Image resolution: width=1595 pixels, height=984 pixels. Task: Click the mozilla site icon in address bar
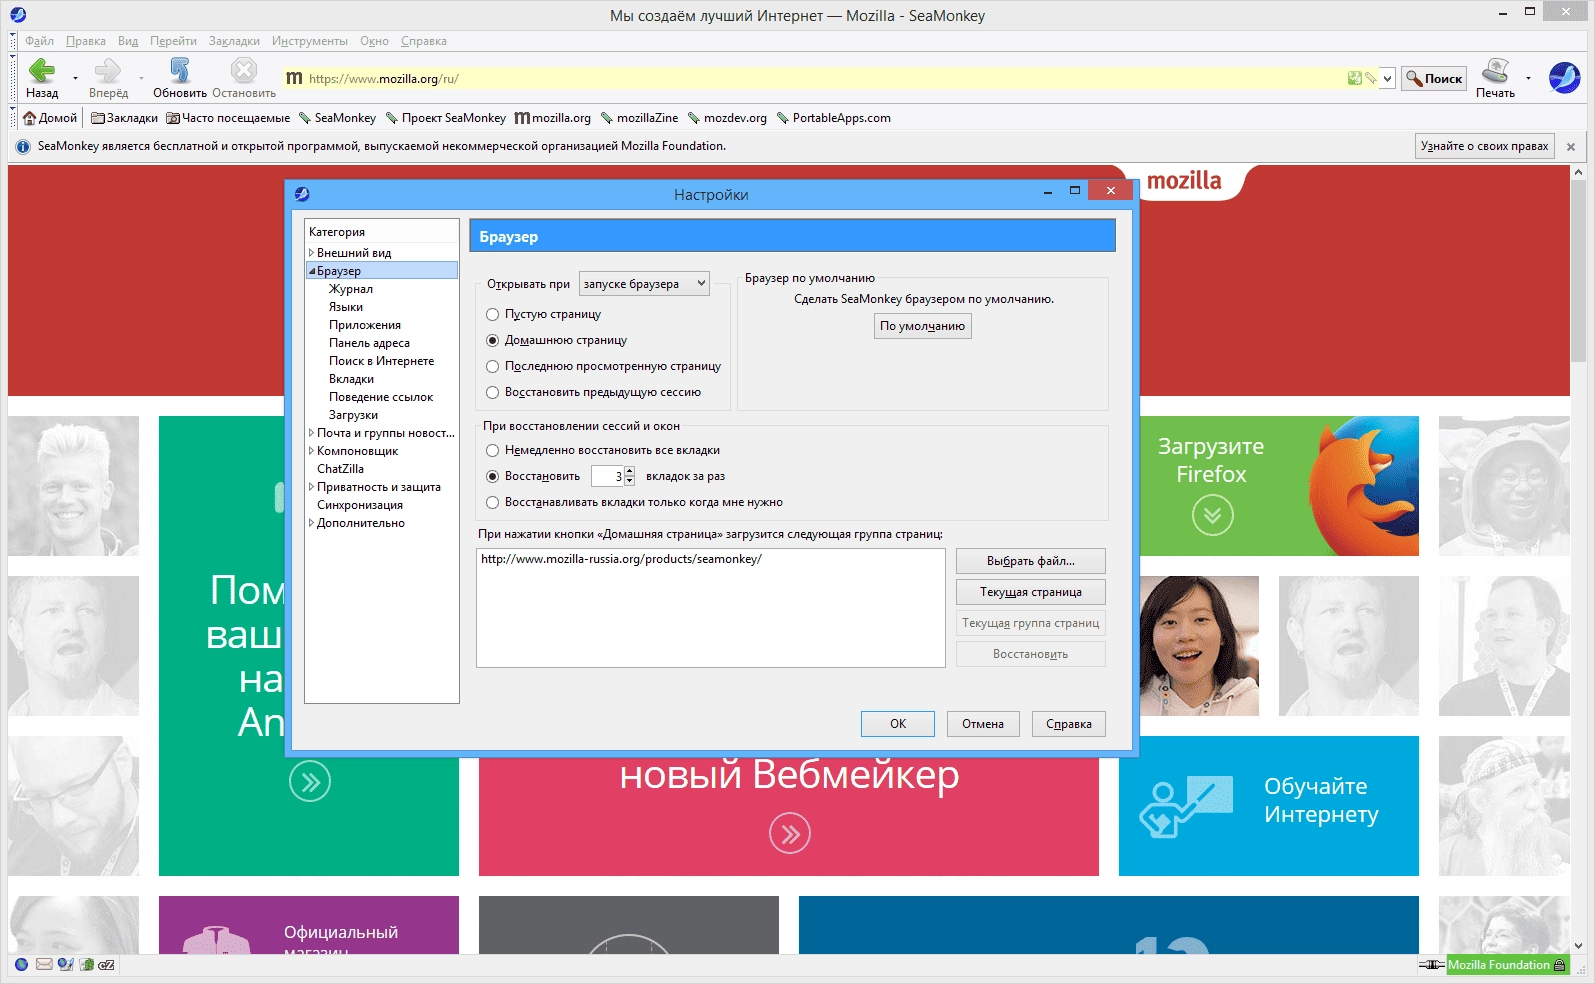point(294,78)
